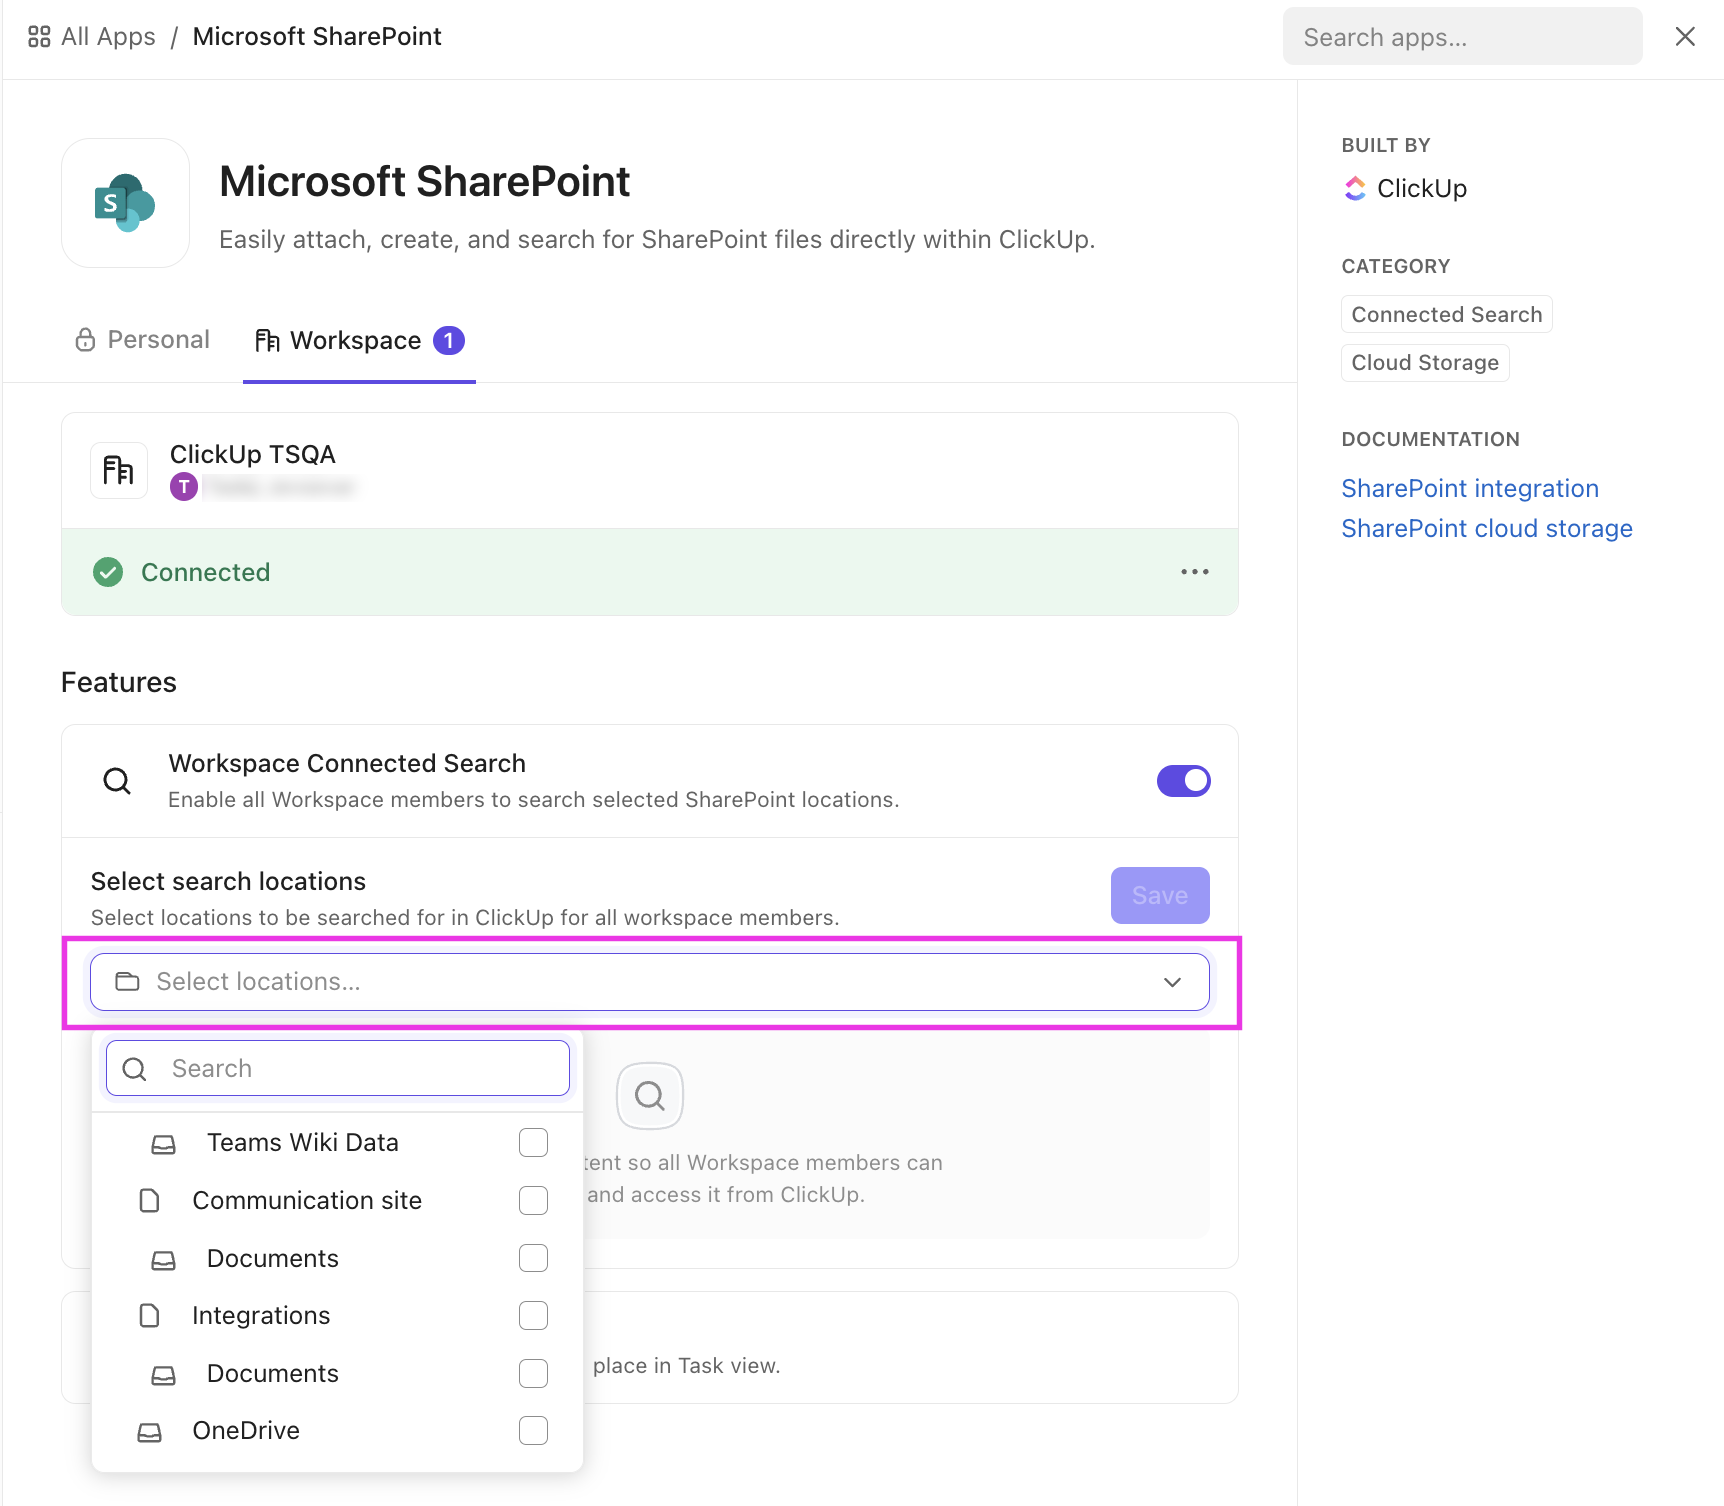Close the app detail panel with X

click(1685, 37)
